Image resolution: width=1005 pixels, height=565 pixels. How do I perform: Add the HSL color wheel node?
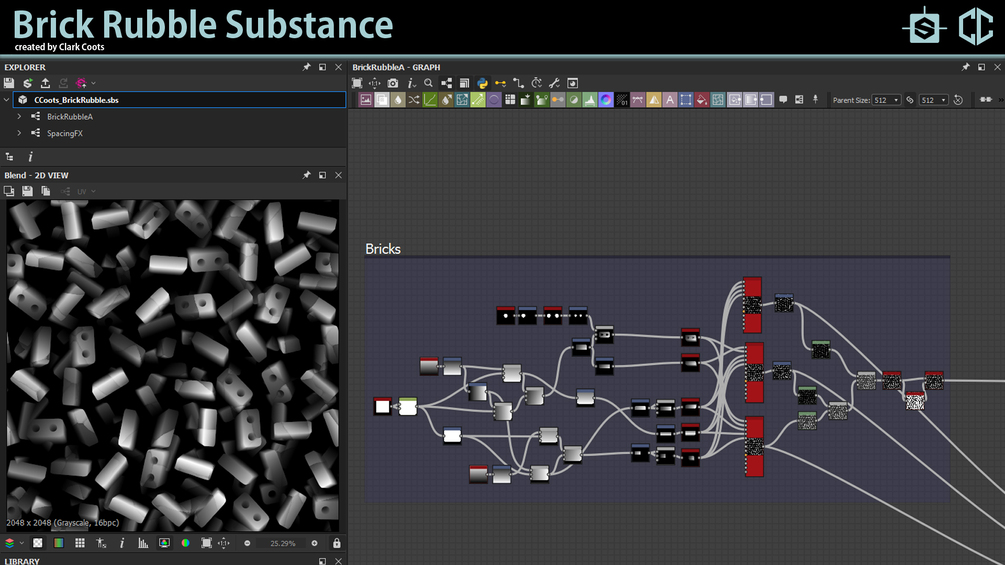click(606, 100)
